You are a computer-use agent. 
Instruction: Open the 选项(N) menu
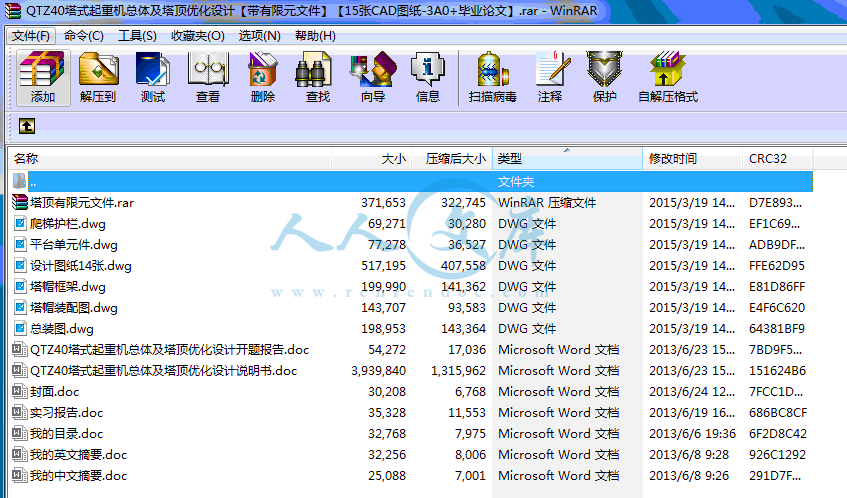coord(260,36)
